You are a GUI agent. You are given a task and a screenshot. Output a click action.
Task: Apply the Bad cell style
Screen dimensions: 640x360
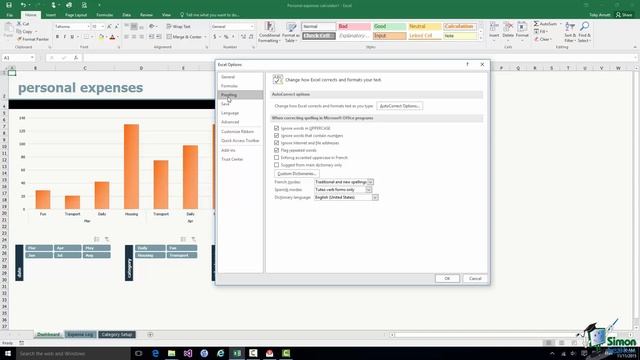coord(354,27)
